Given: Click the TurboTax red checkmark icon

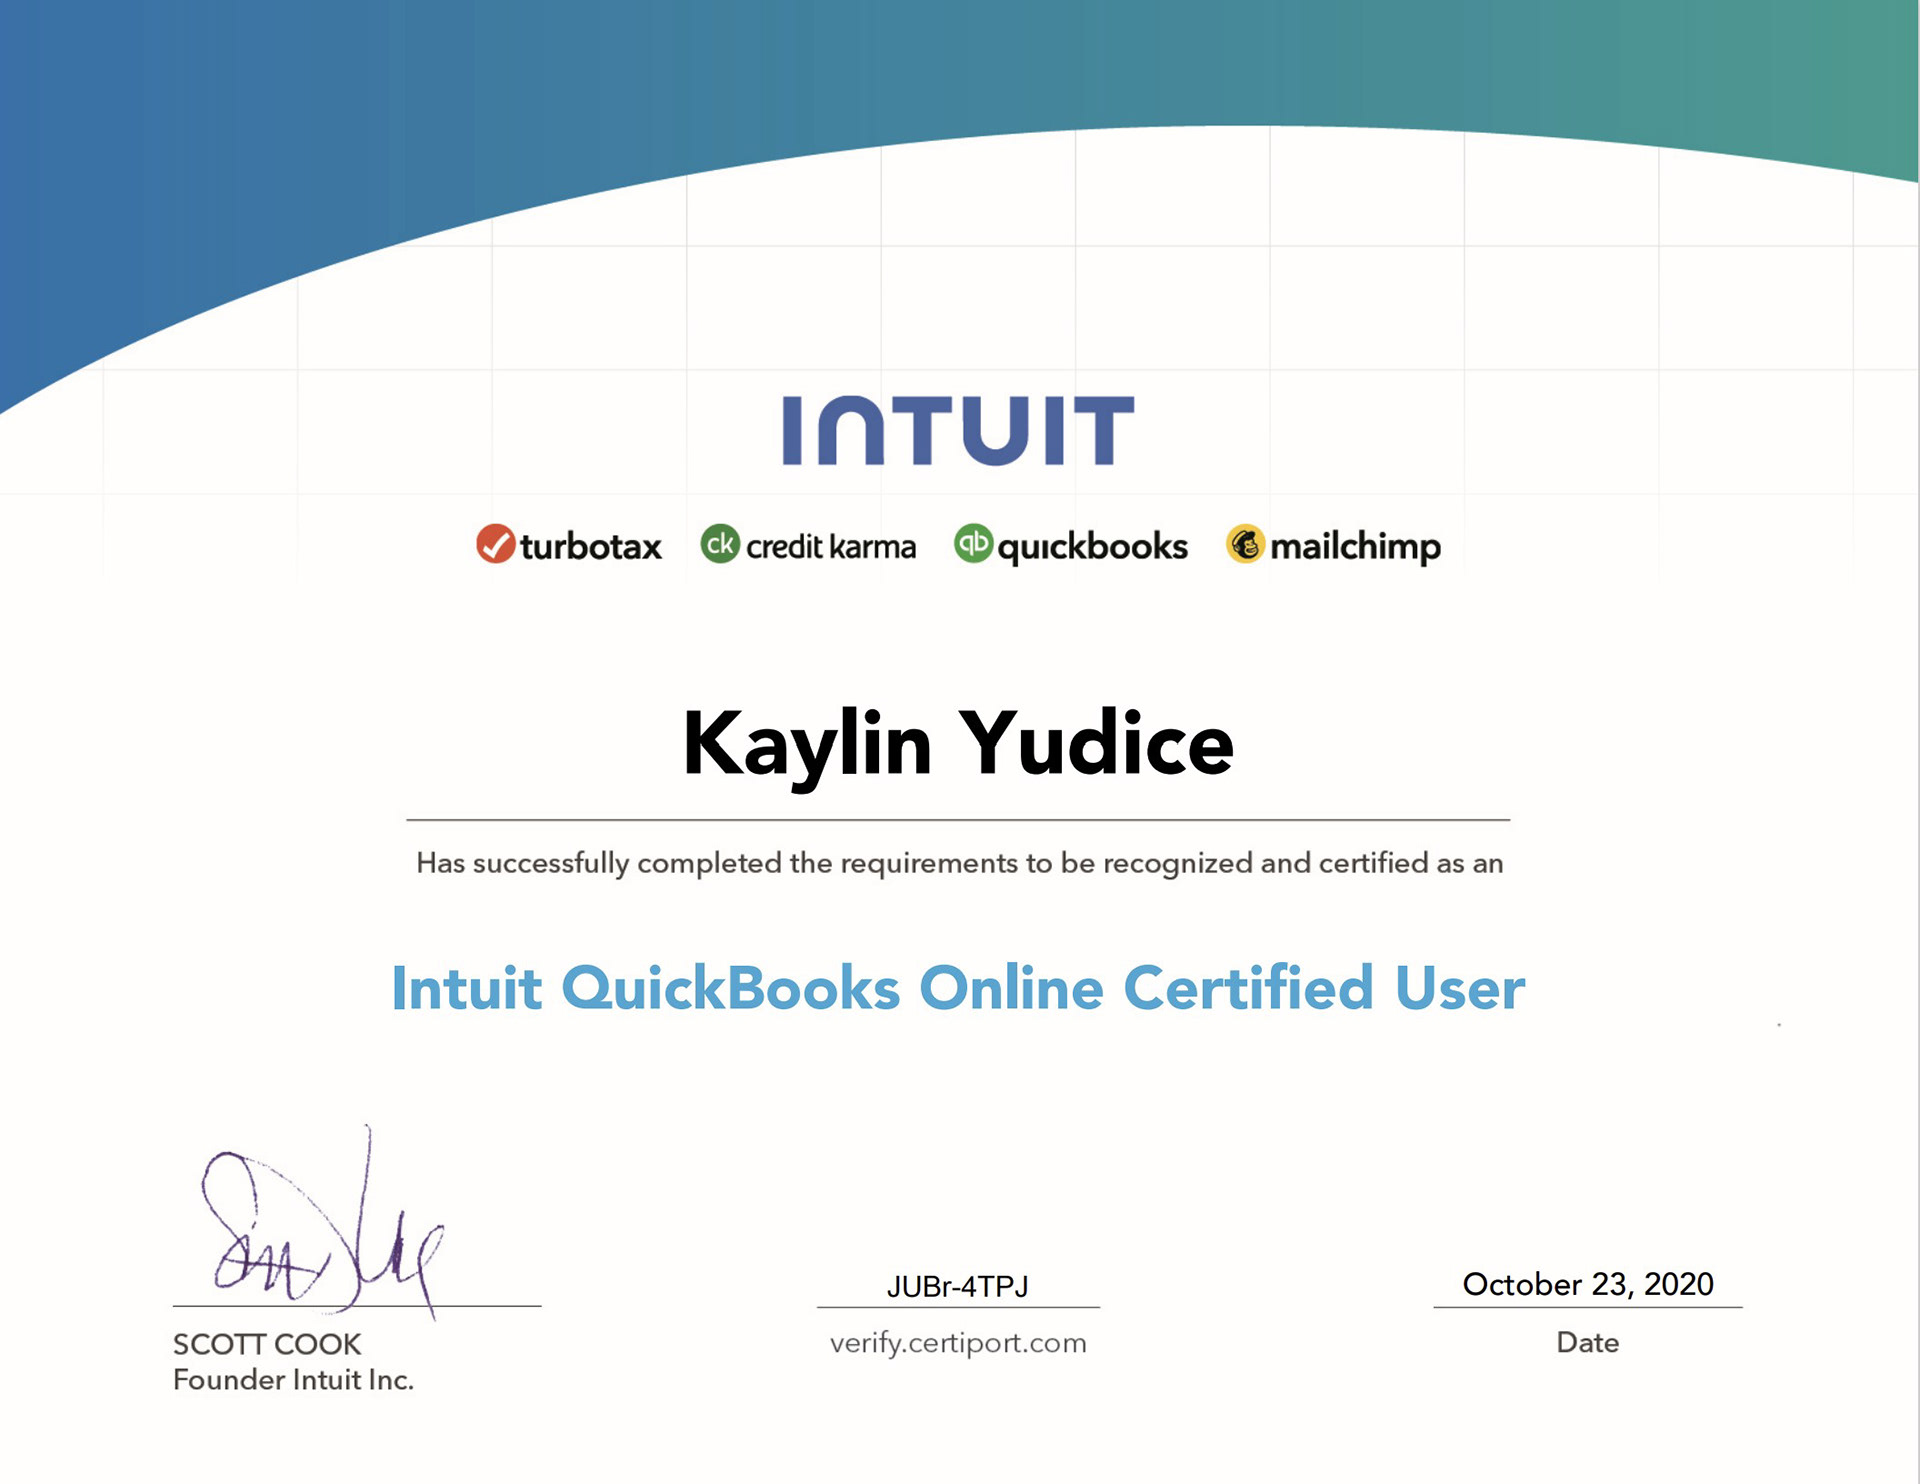Looking at the screenshot, I should click(x=495, y=544).
